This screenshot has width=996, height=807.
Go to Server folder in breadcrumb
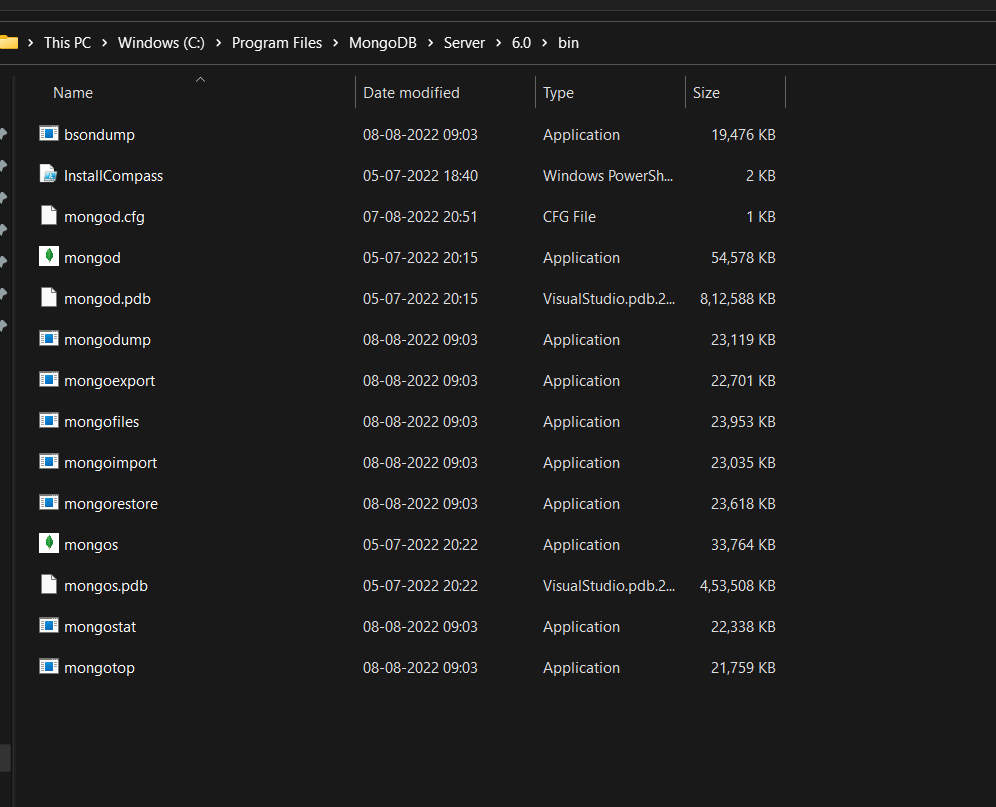point(463,43)
